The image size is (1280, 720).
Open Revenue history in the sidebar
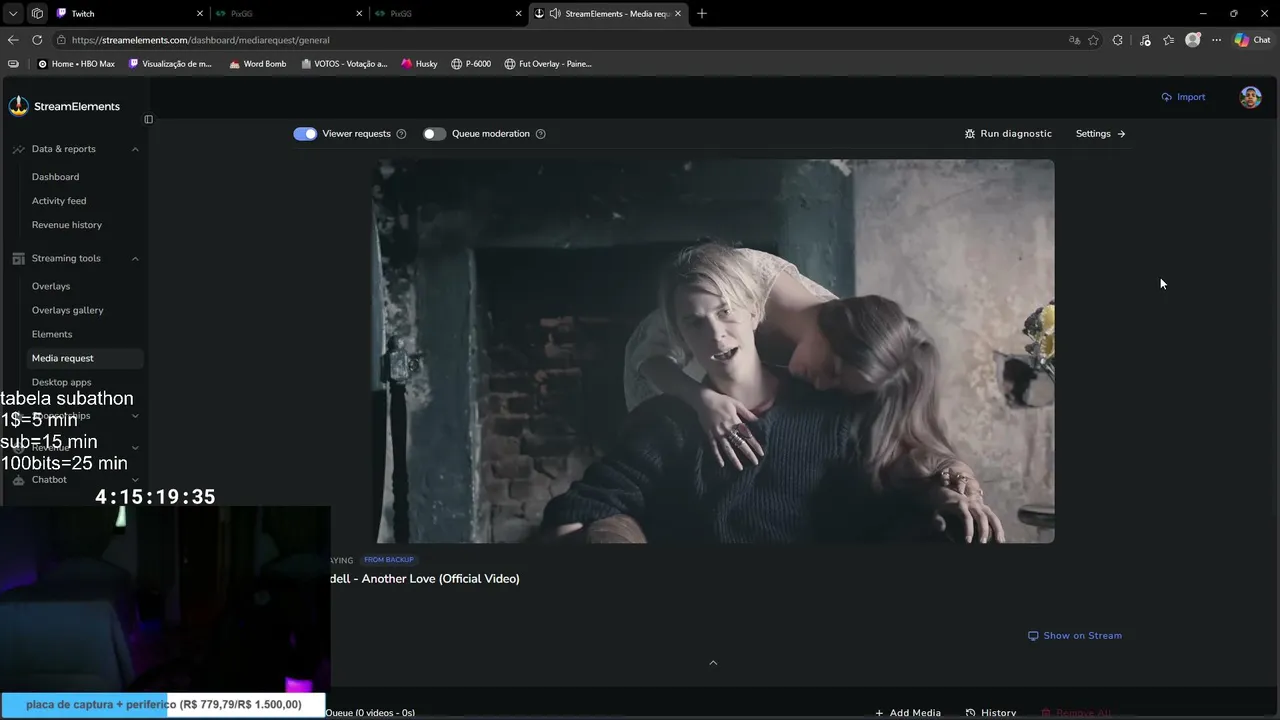[x=67, y=225]
